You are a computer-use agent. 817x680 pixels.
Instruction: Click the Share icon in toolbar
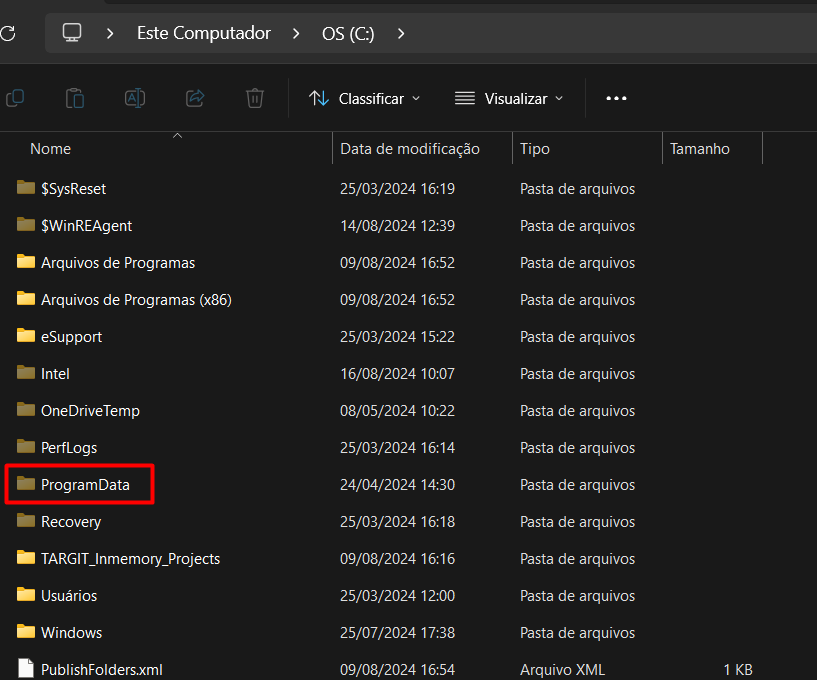click(195, 98)
